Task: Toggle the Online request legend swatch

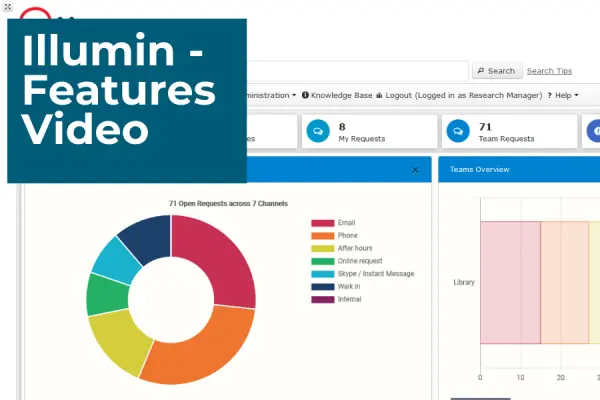Action: click(x=323, y=261)
